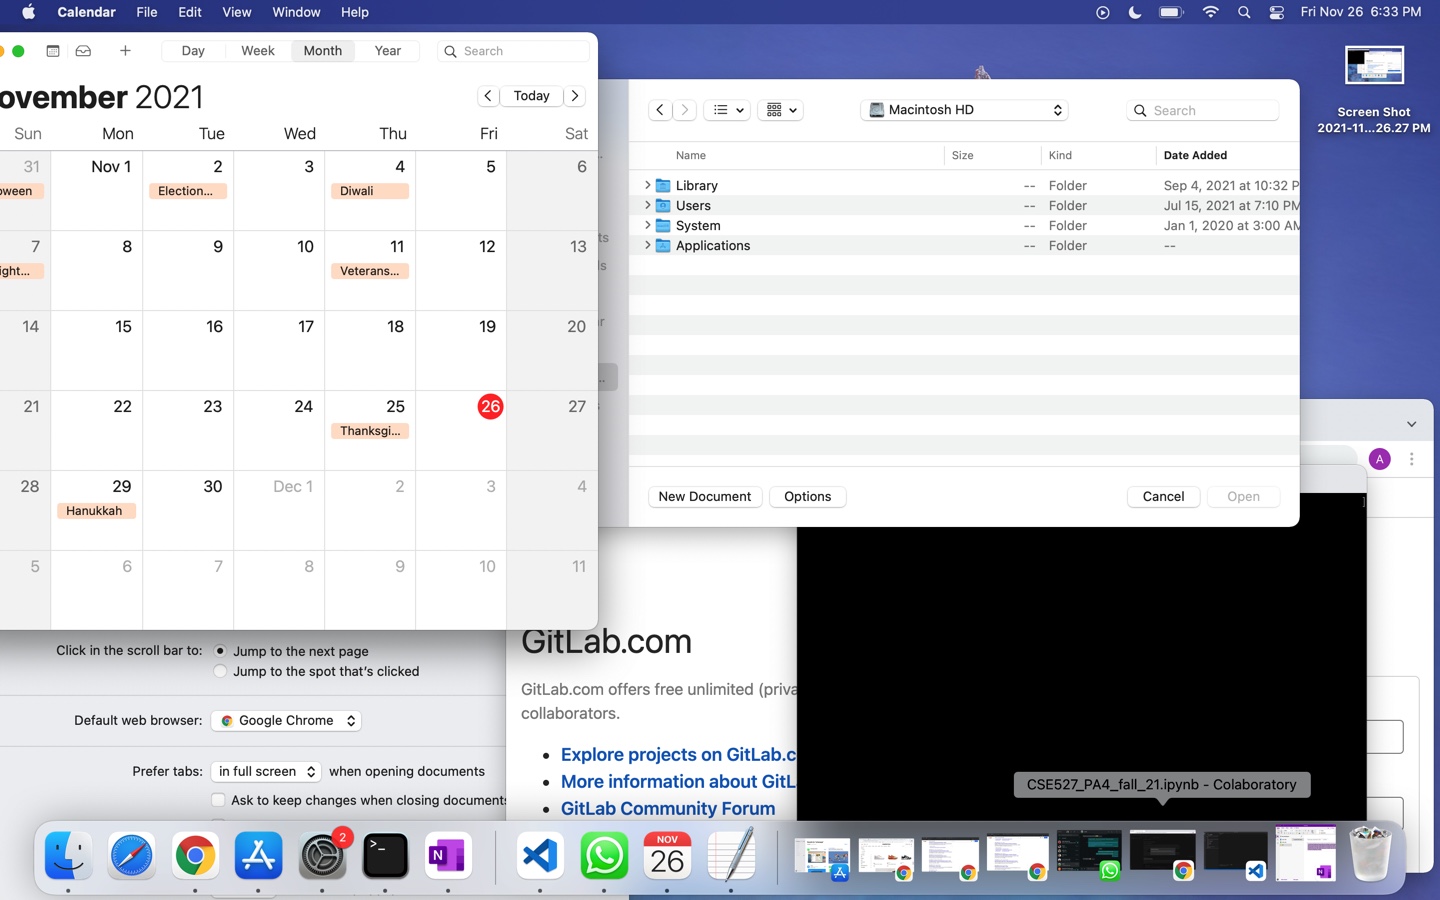
Task: Click the file dialog Search field
Action: click(1203, 110)
